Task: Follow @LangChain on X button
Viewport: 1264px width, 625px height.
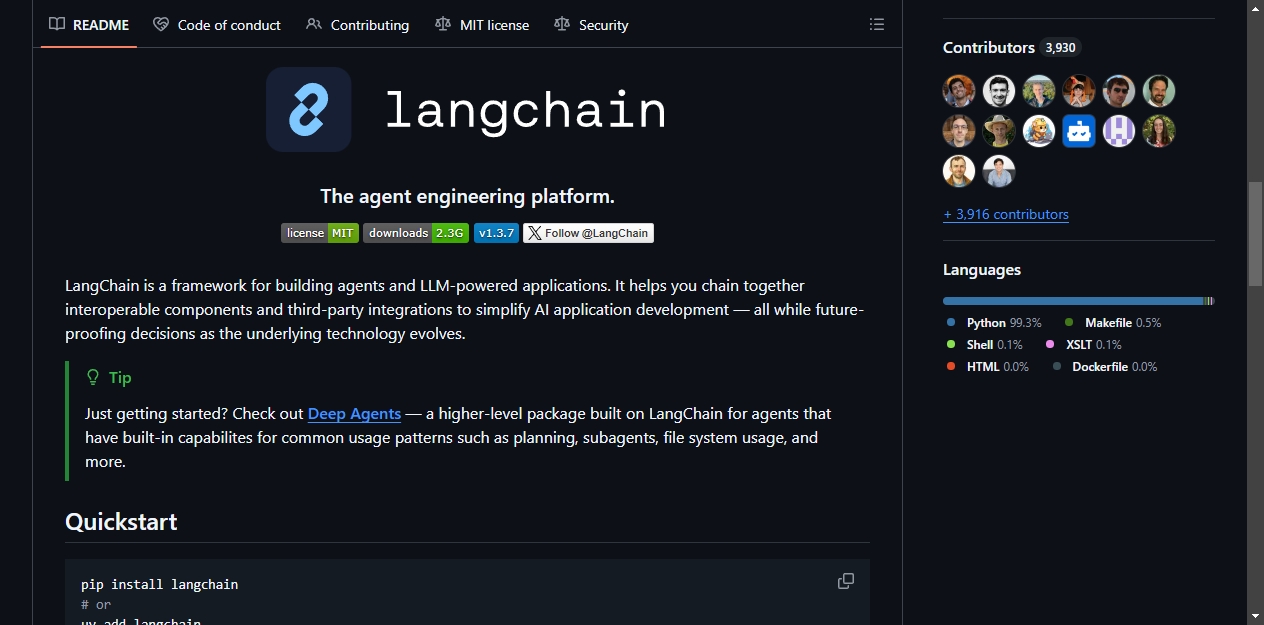Action: point(588,233)
